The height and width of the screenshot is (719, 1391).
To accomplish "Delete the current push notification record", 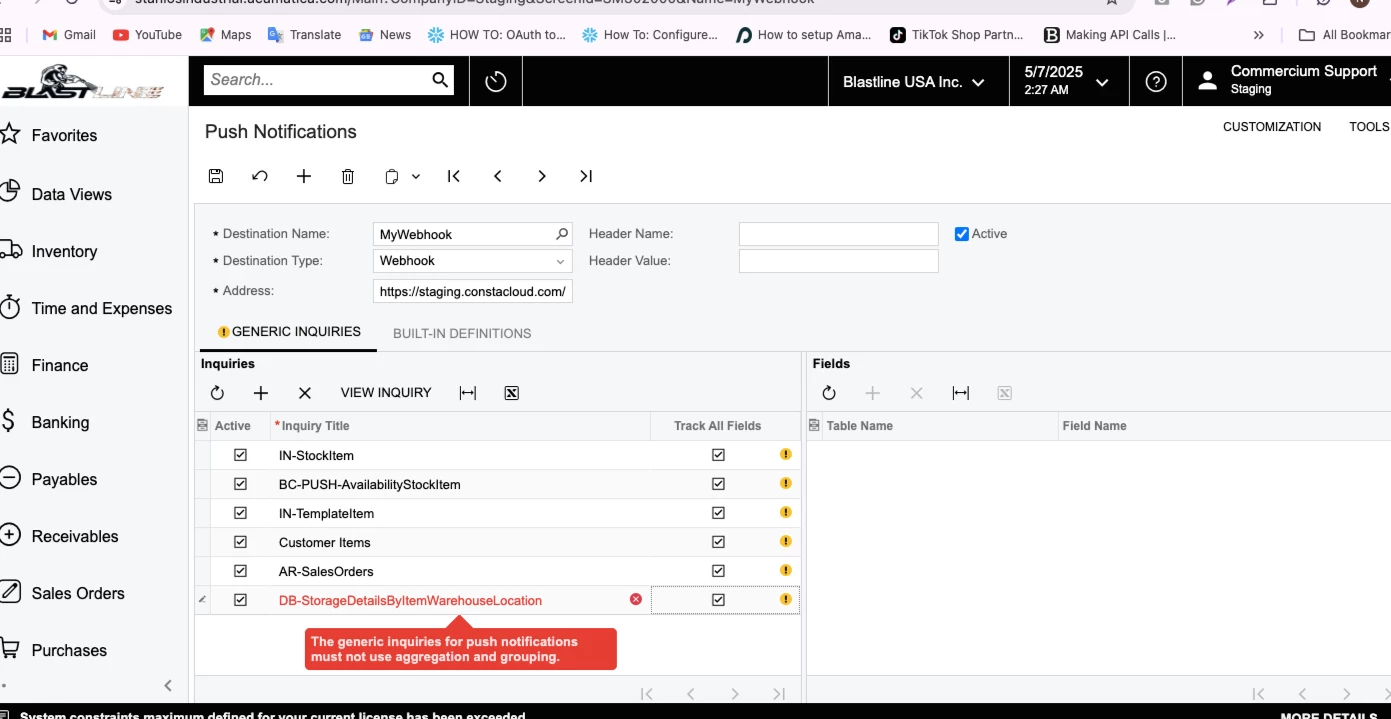I will [x=348, y=176].
